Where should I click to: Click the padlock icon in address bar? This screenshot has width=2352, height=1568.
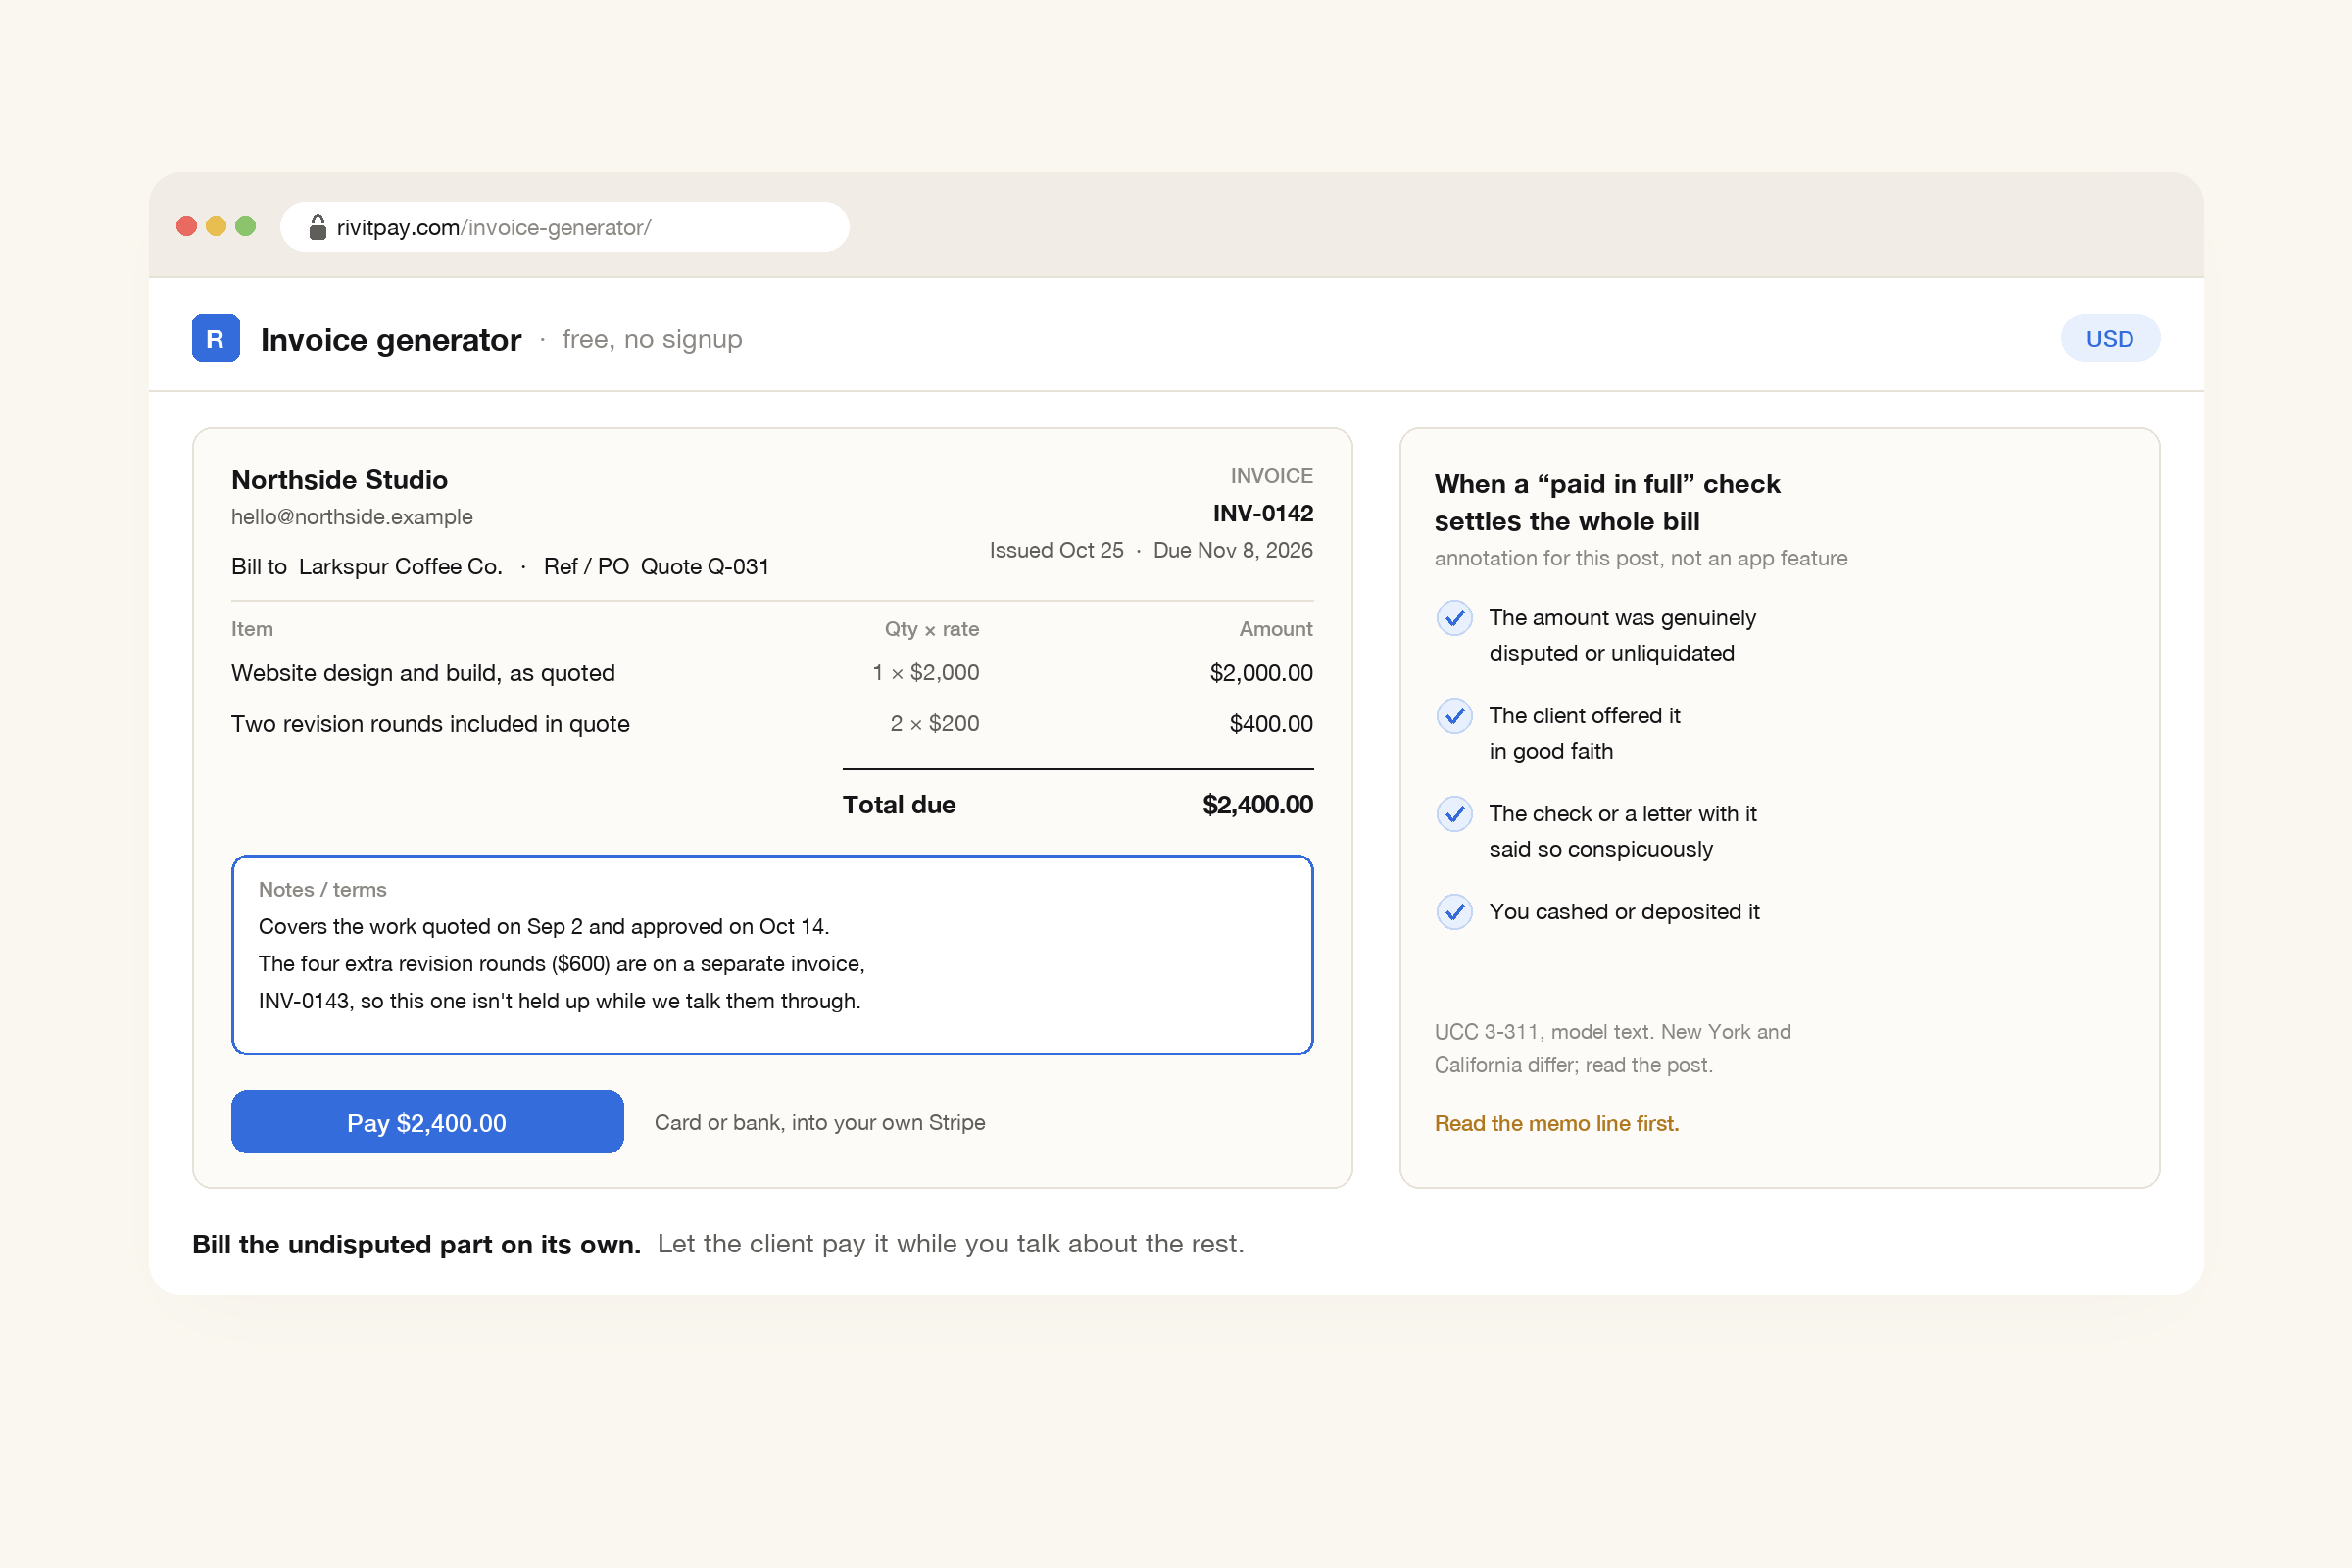click(x=317, y=227)
